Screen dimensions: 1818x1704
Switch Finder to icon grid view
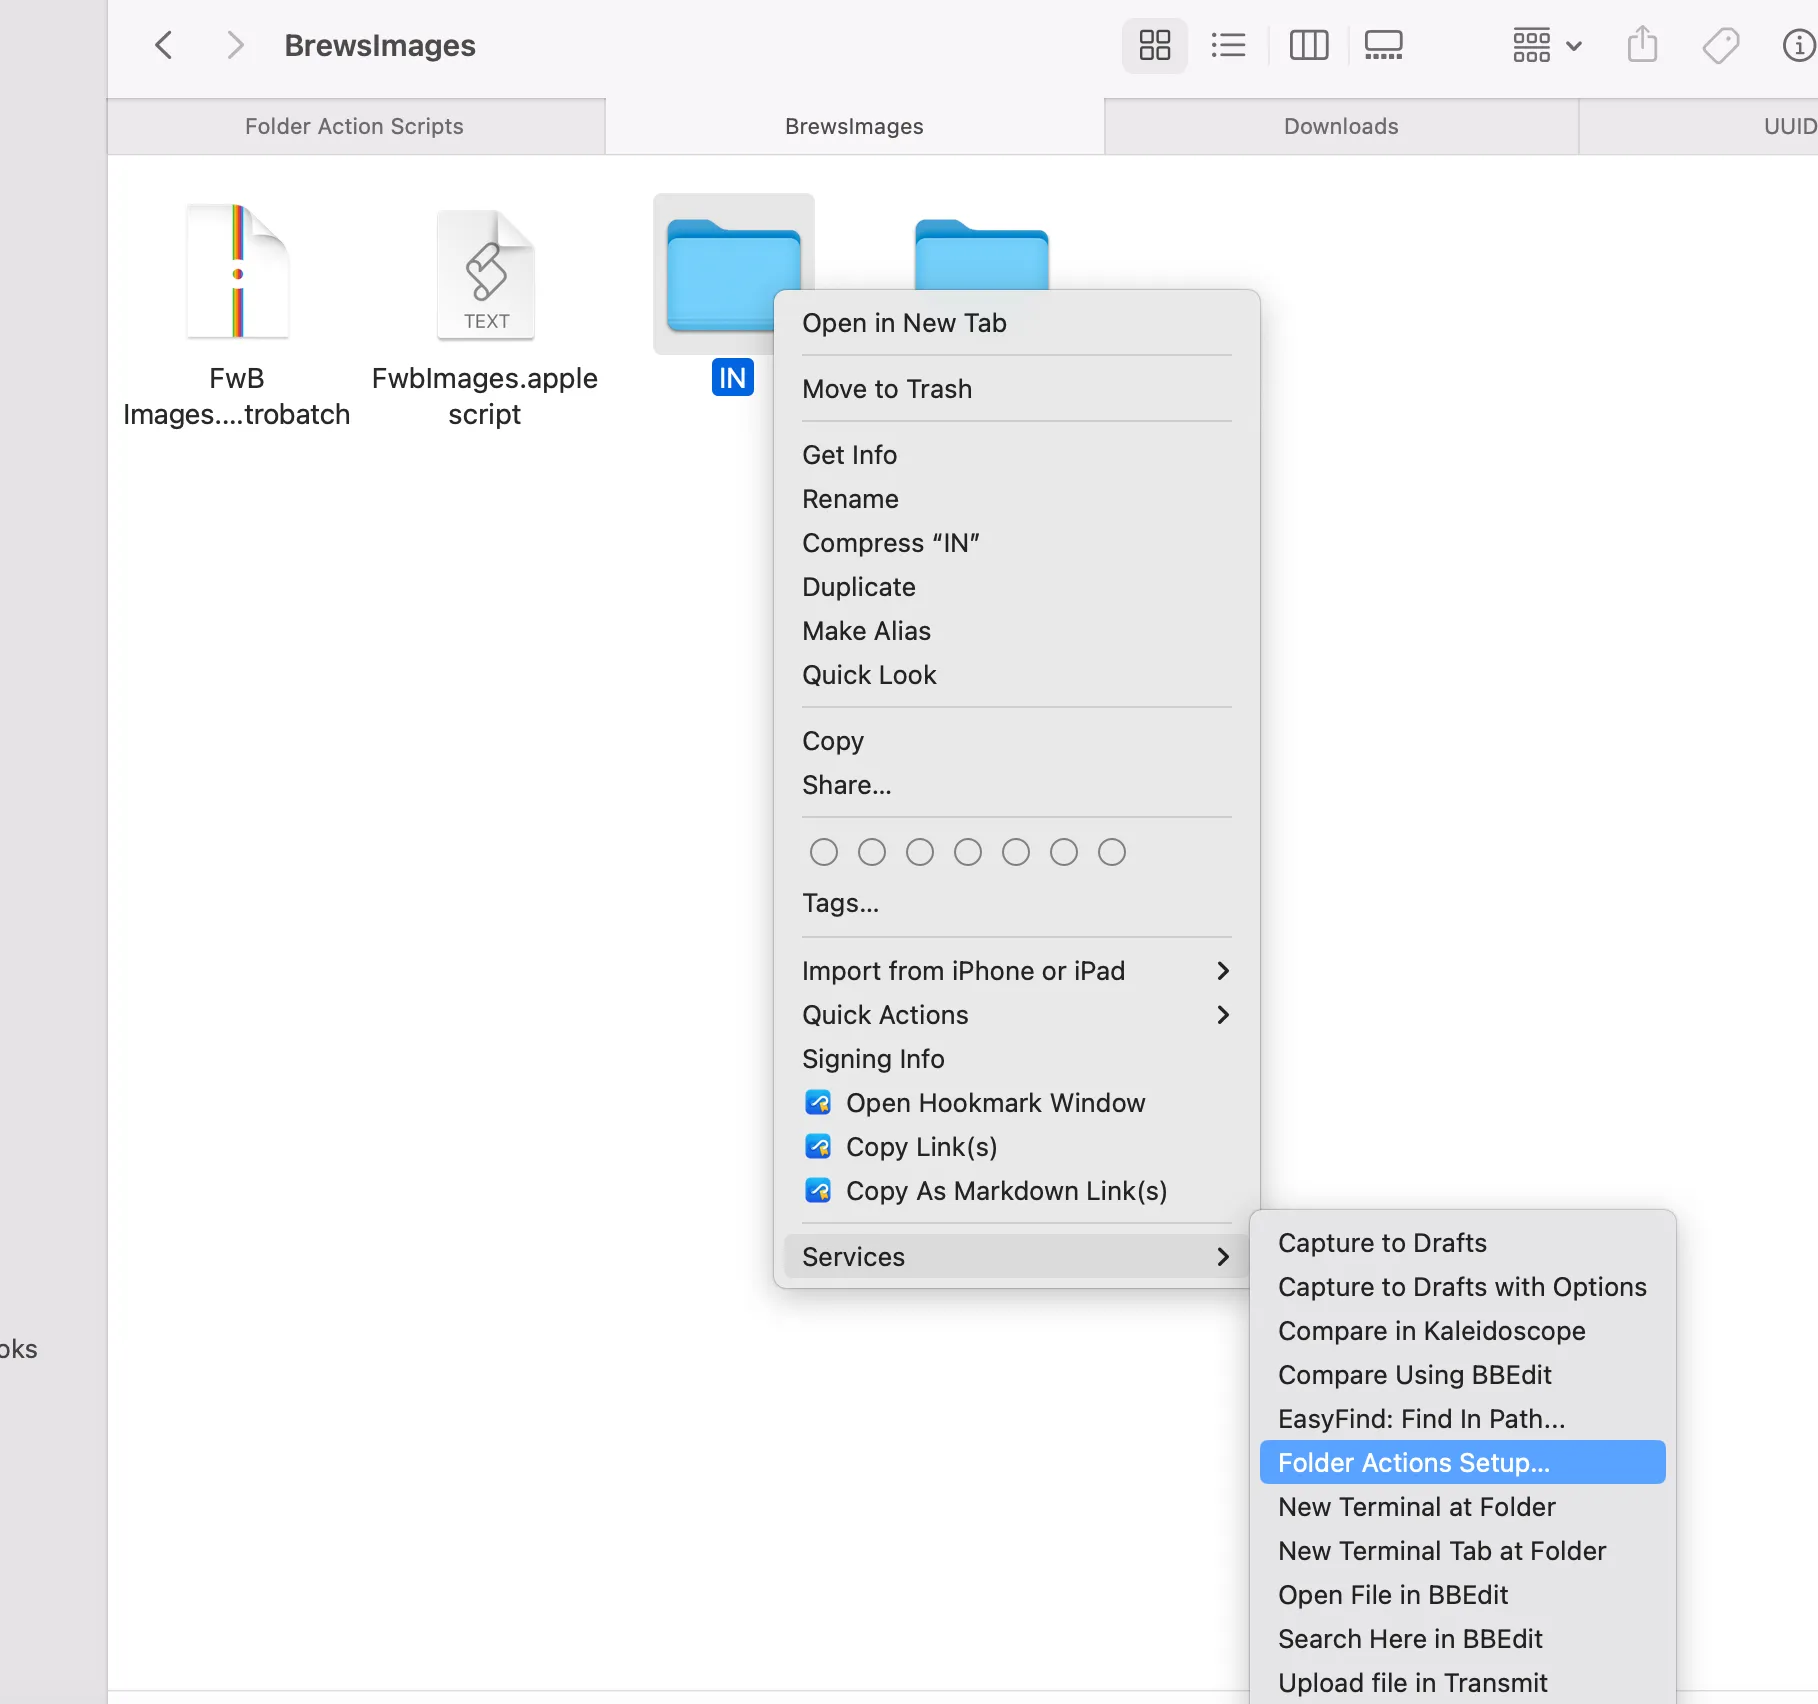click(1154, 45)
